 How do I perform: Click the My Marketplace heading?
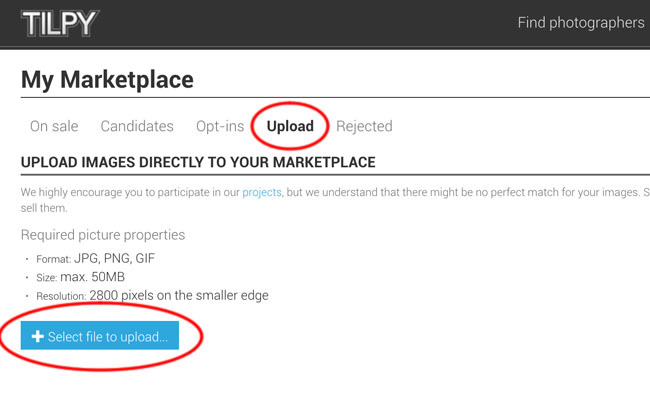click(x=107, y=80)
